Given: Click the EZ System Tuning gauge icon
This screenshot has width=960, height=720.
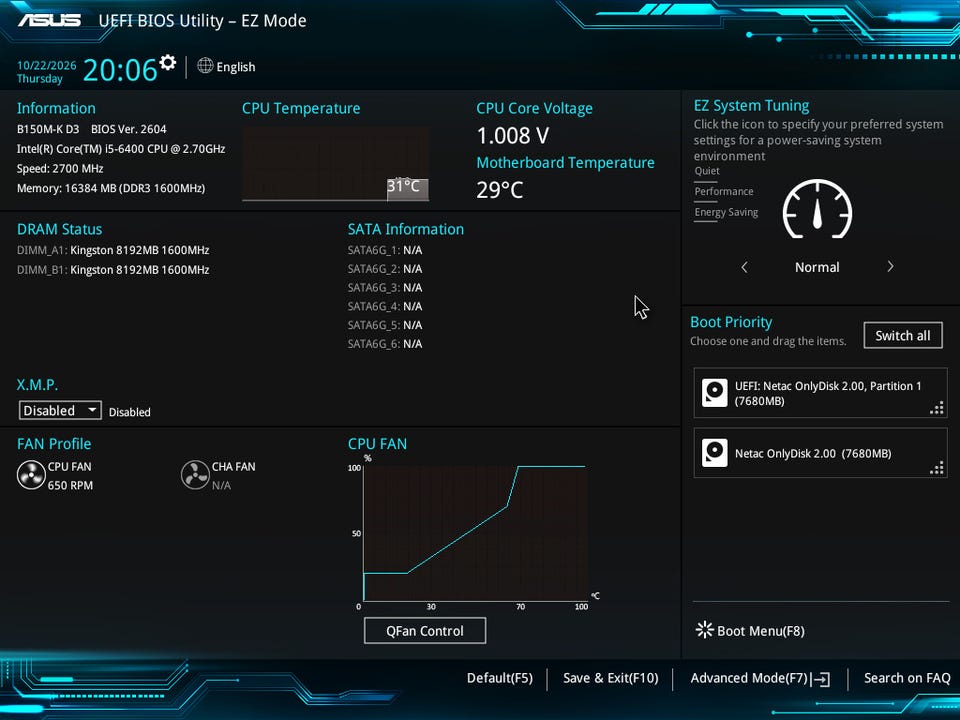Looking at the screenshot, I should (x=817, y=209).
